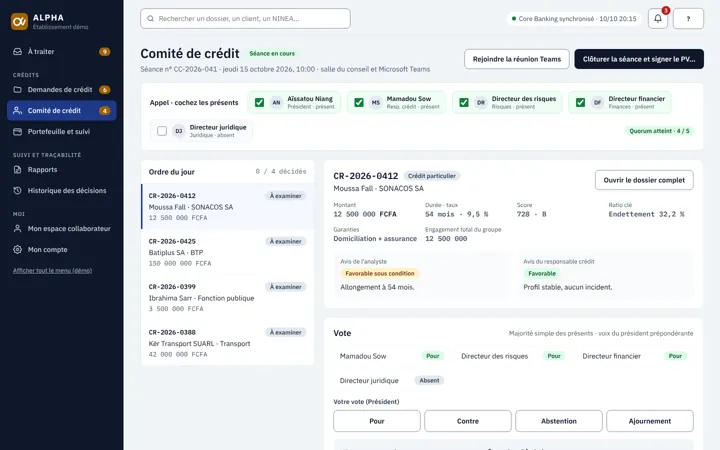Viewport: 720px width, 450px height.
Task: Click Mamadou Sow's Pour vote badge
Action: 433,356
